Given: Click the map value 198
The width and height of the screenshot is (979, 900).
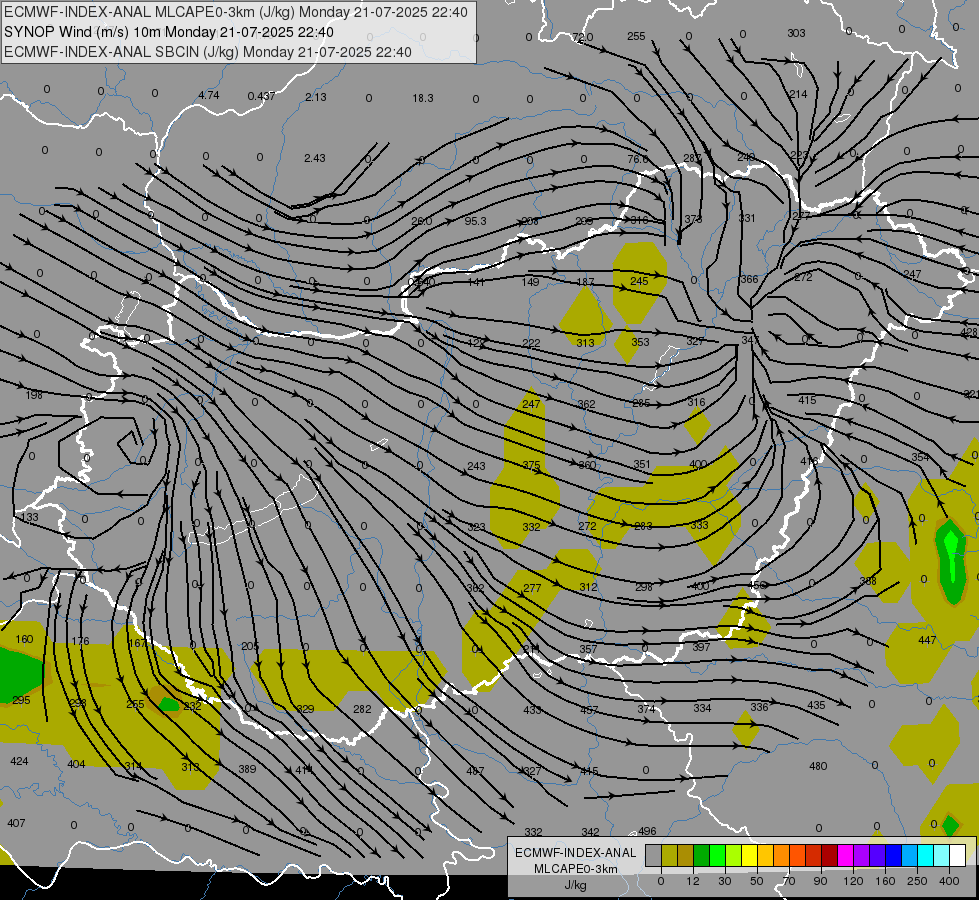Looking at the screenshot, I should click(x=34, y=395).
